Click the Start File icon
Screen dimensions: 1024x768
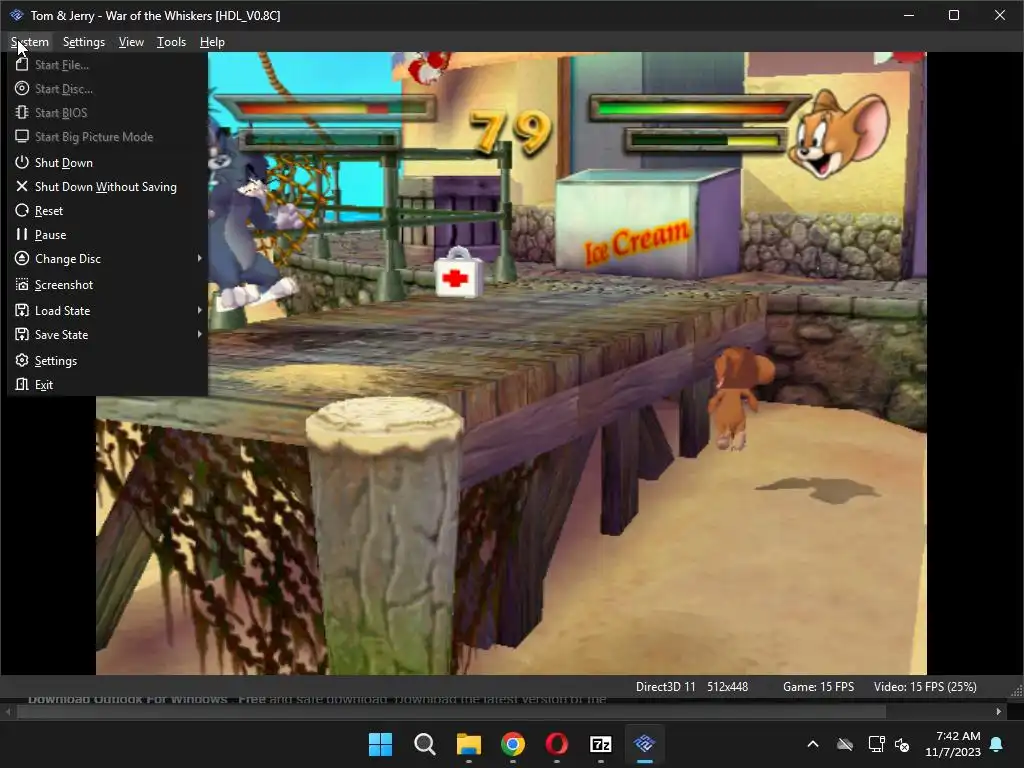[x=22, y=64]
